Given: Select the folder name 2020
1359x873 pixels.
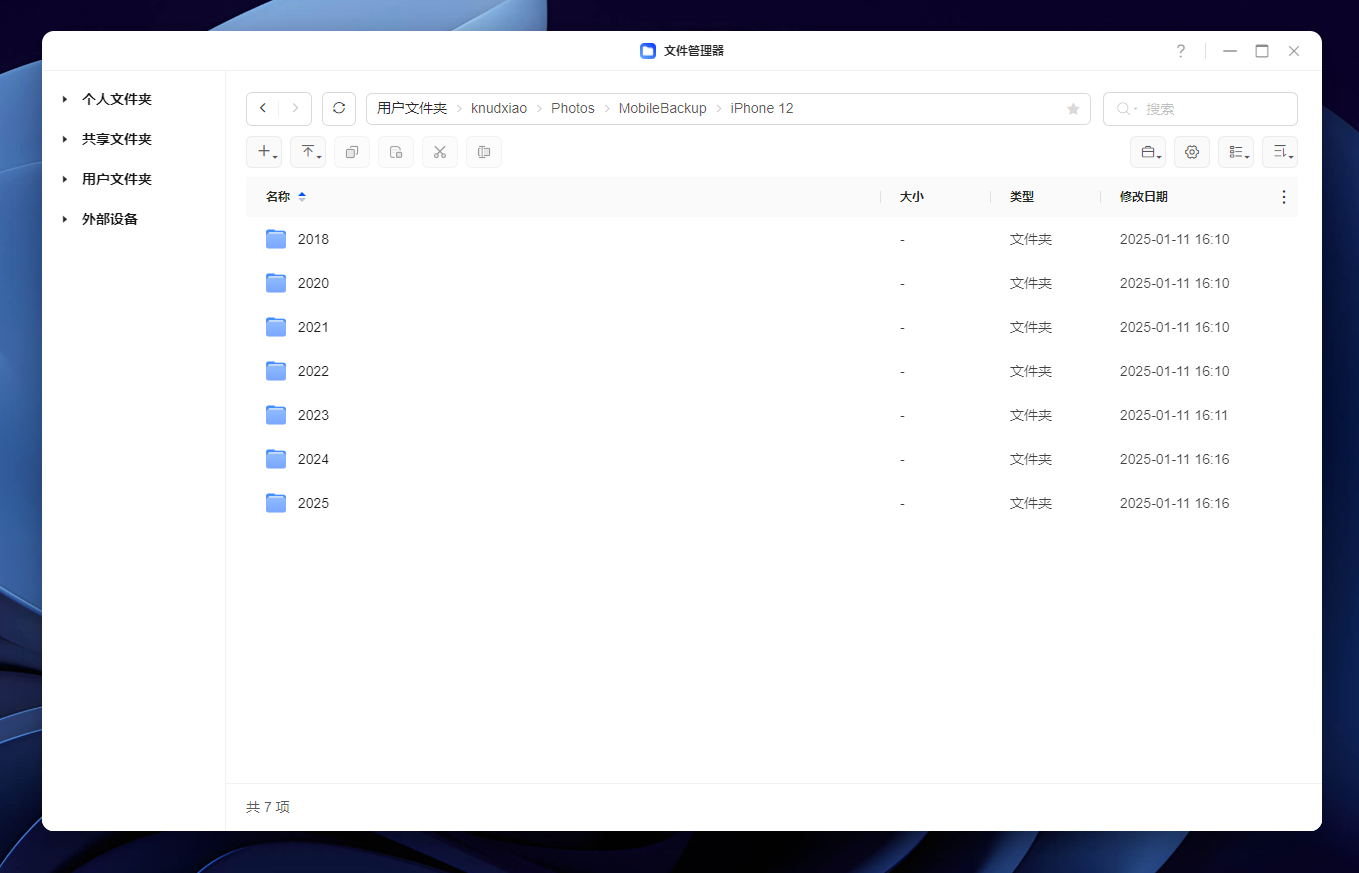Looking at the screenshot, I should 313,283.
